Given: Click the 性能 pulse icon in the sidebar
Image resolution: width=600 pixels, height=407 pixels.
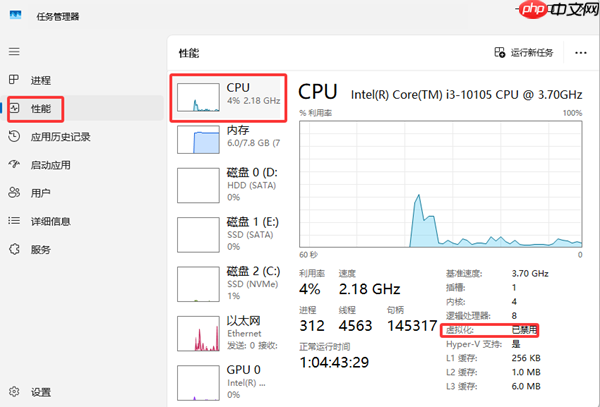Looking at the screenshot, I should [x=14, y=108].
